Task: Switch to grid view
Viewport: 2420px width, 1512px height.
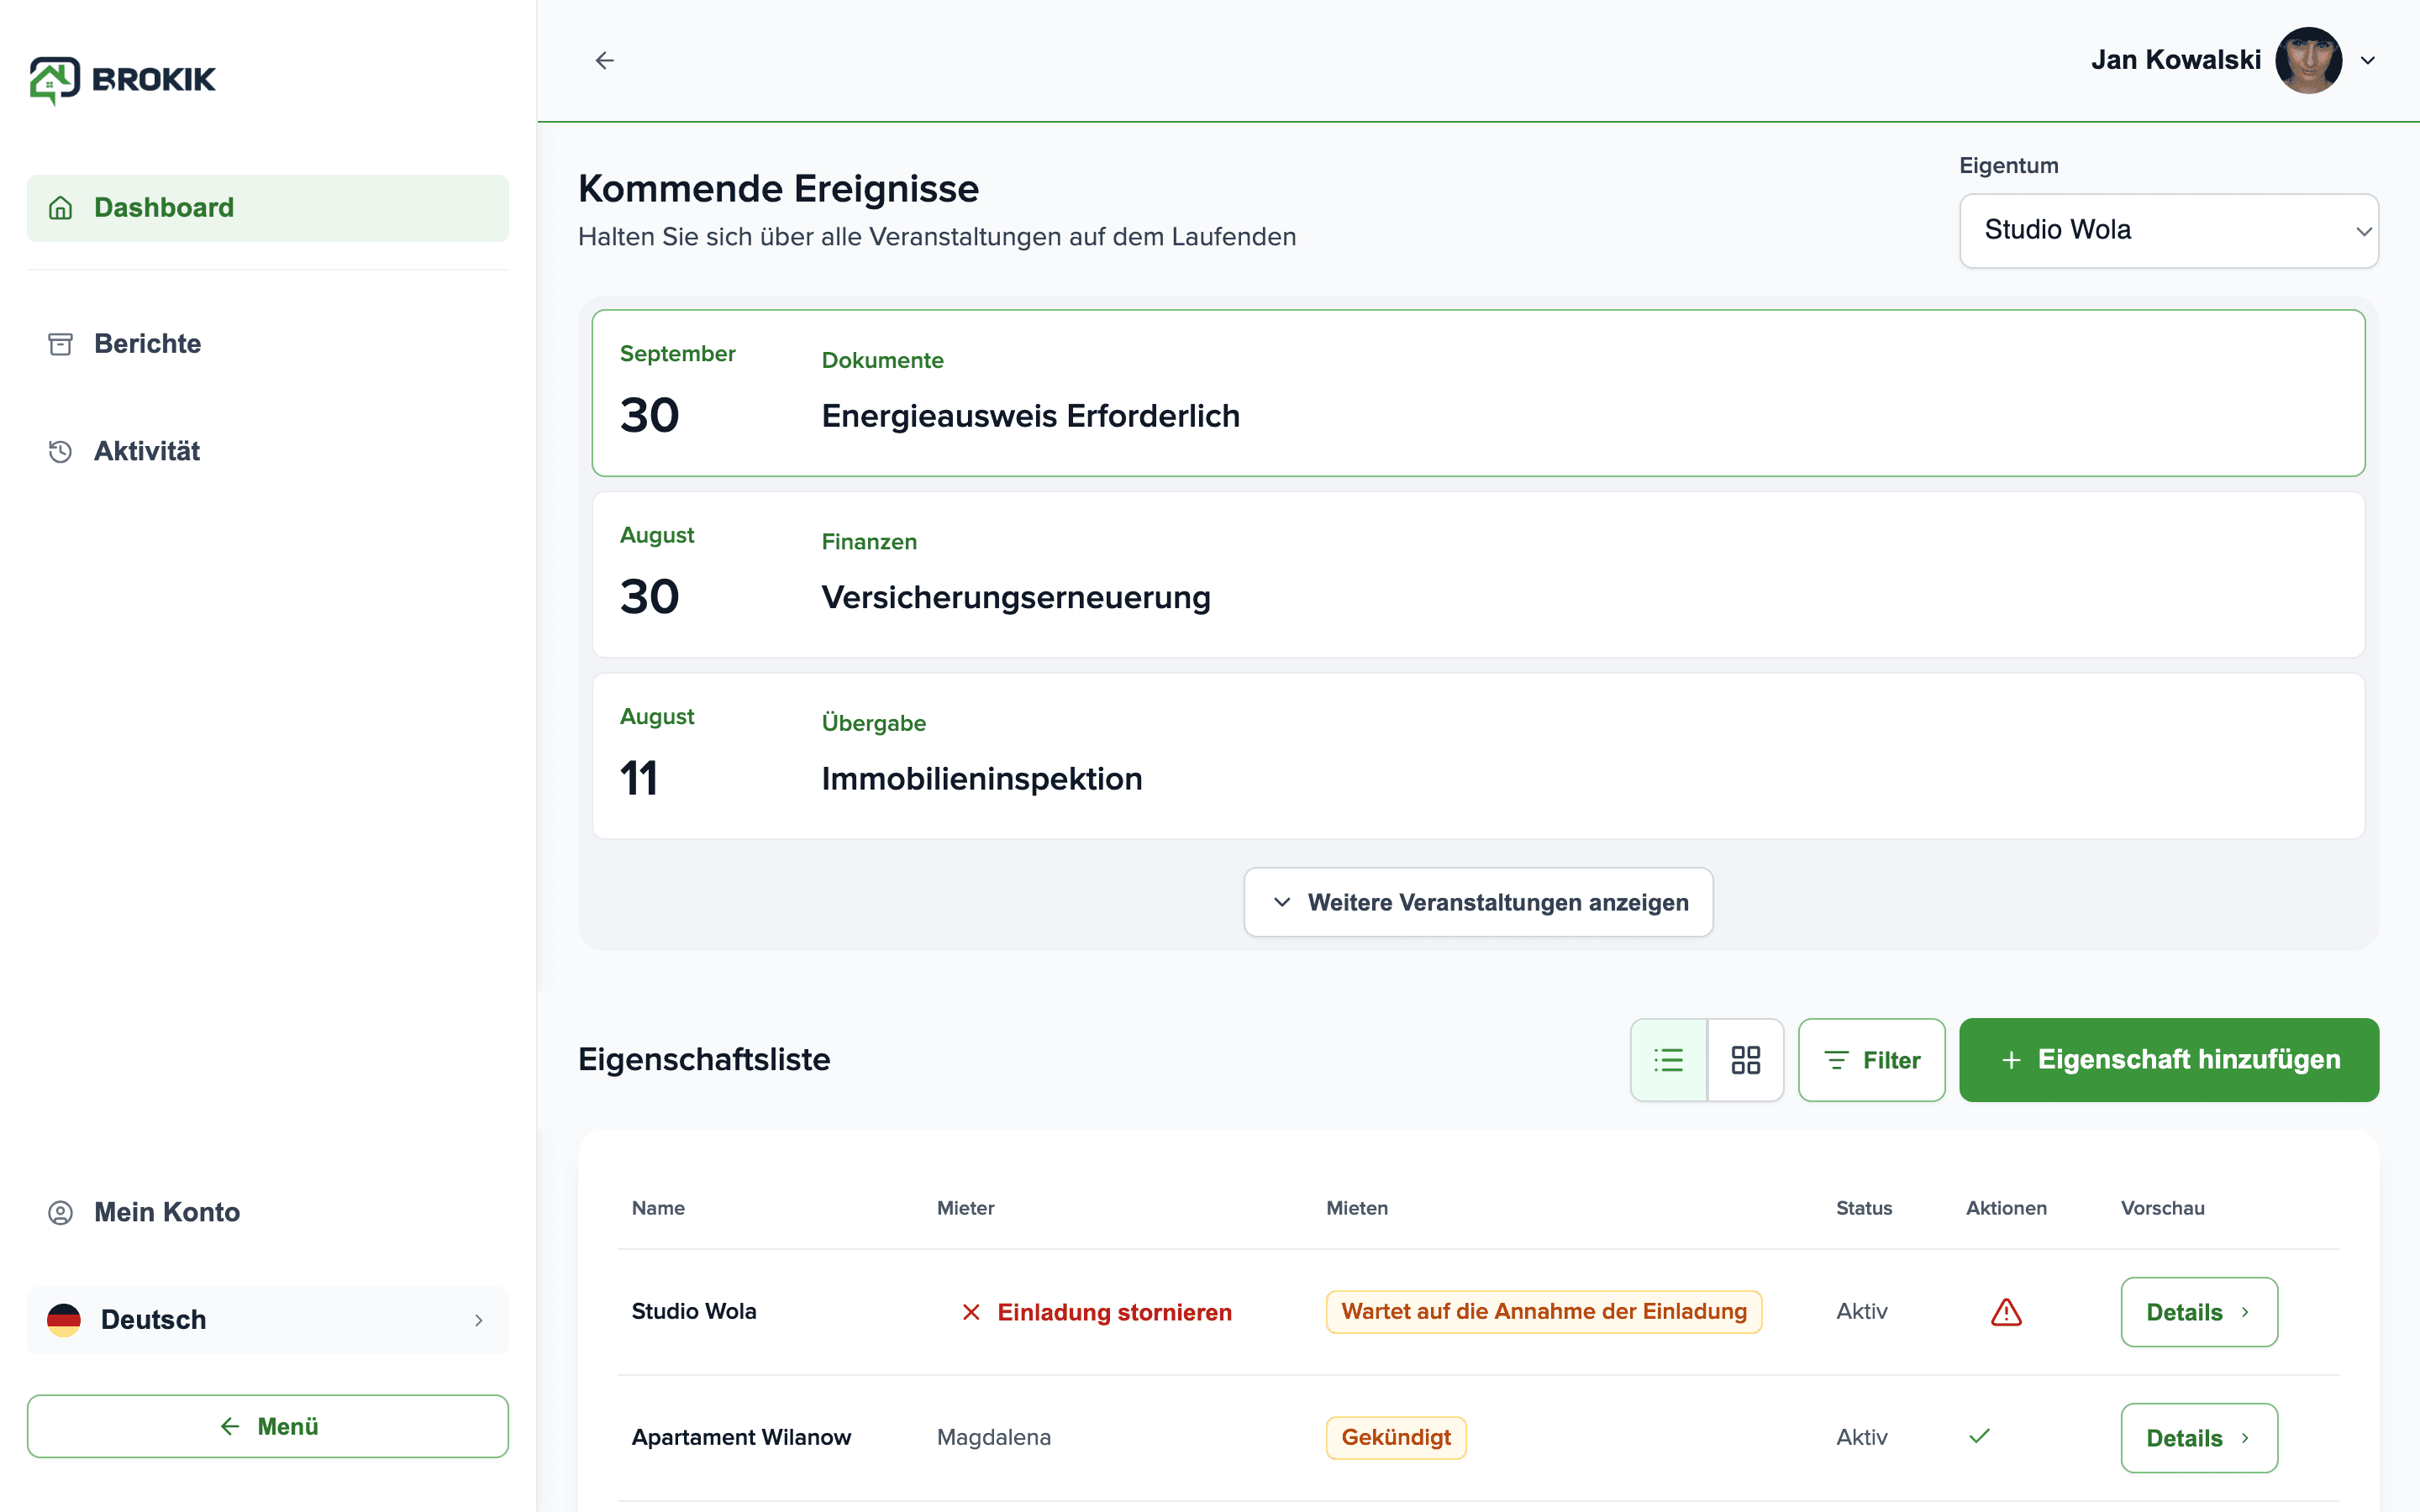Action: tap(1746, 1060)
